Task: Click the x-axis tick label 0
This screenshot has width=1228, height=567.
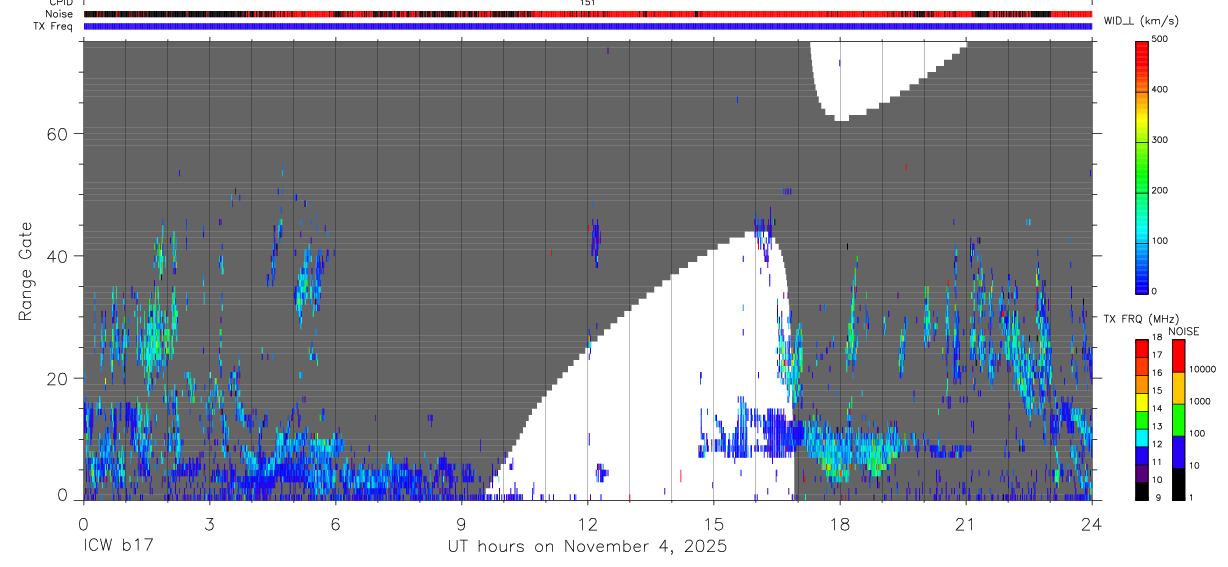Action: point(84,523)
